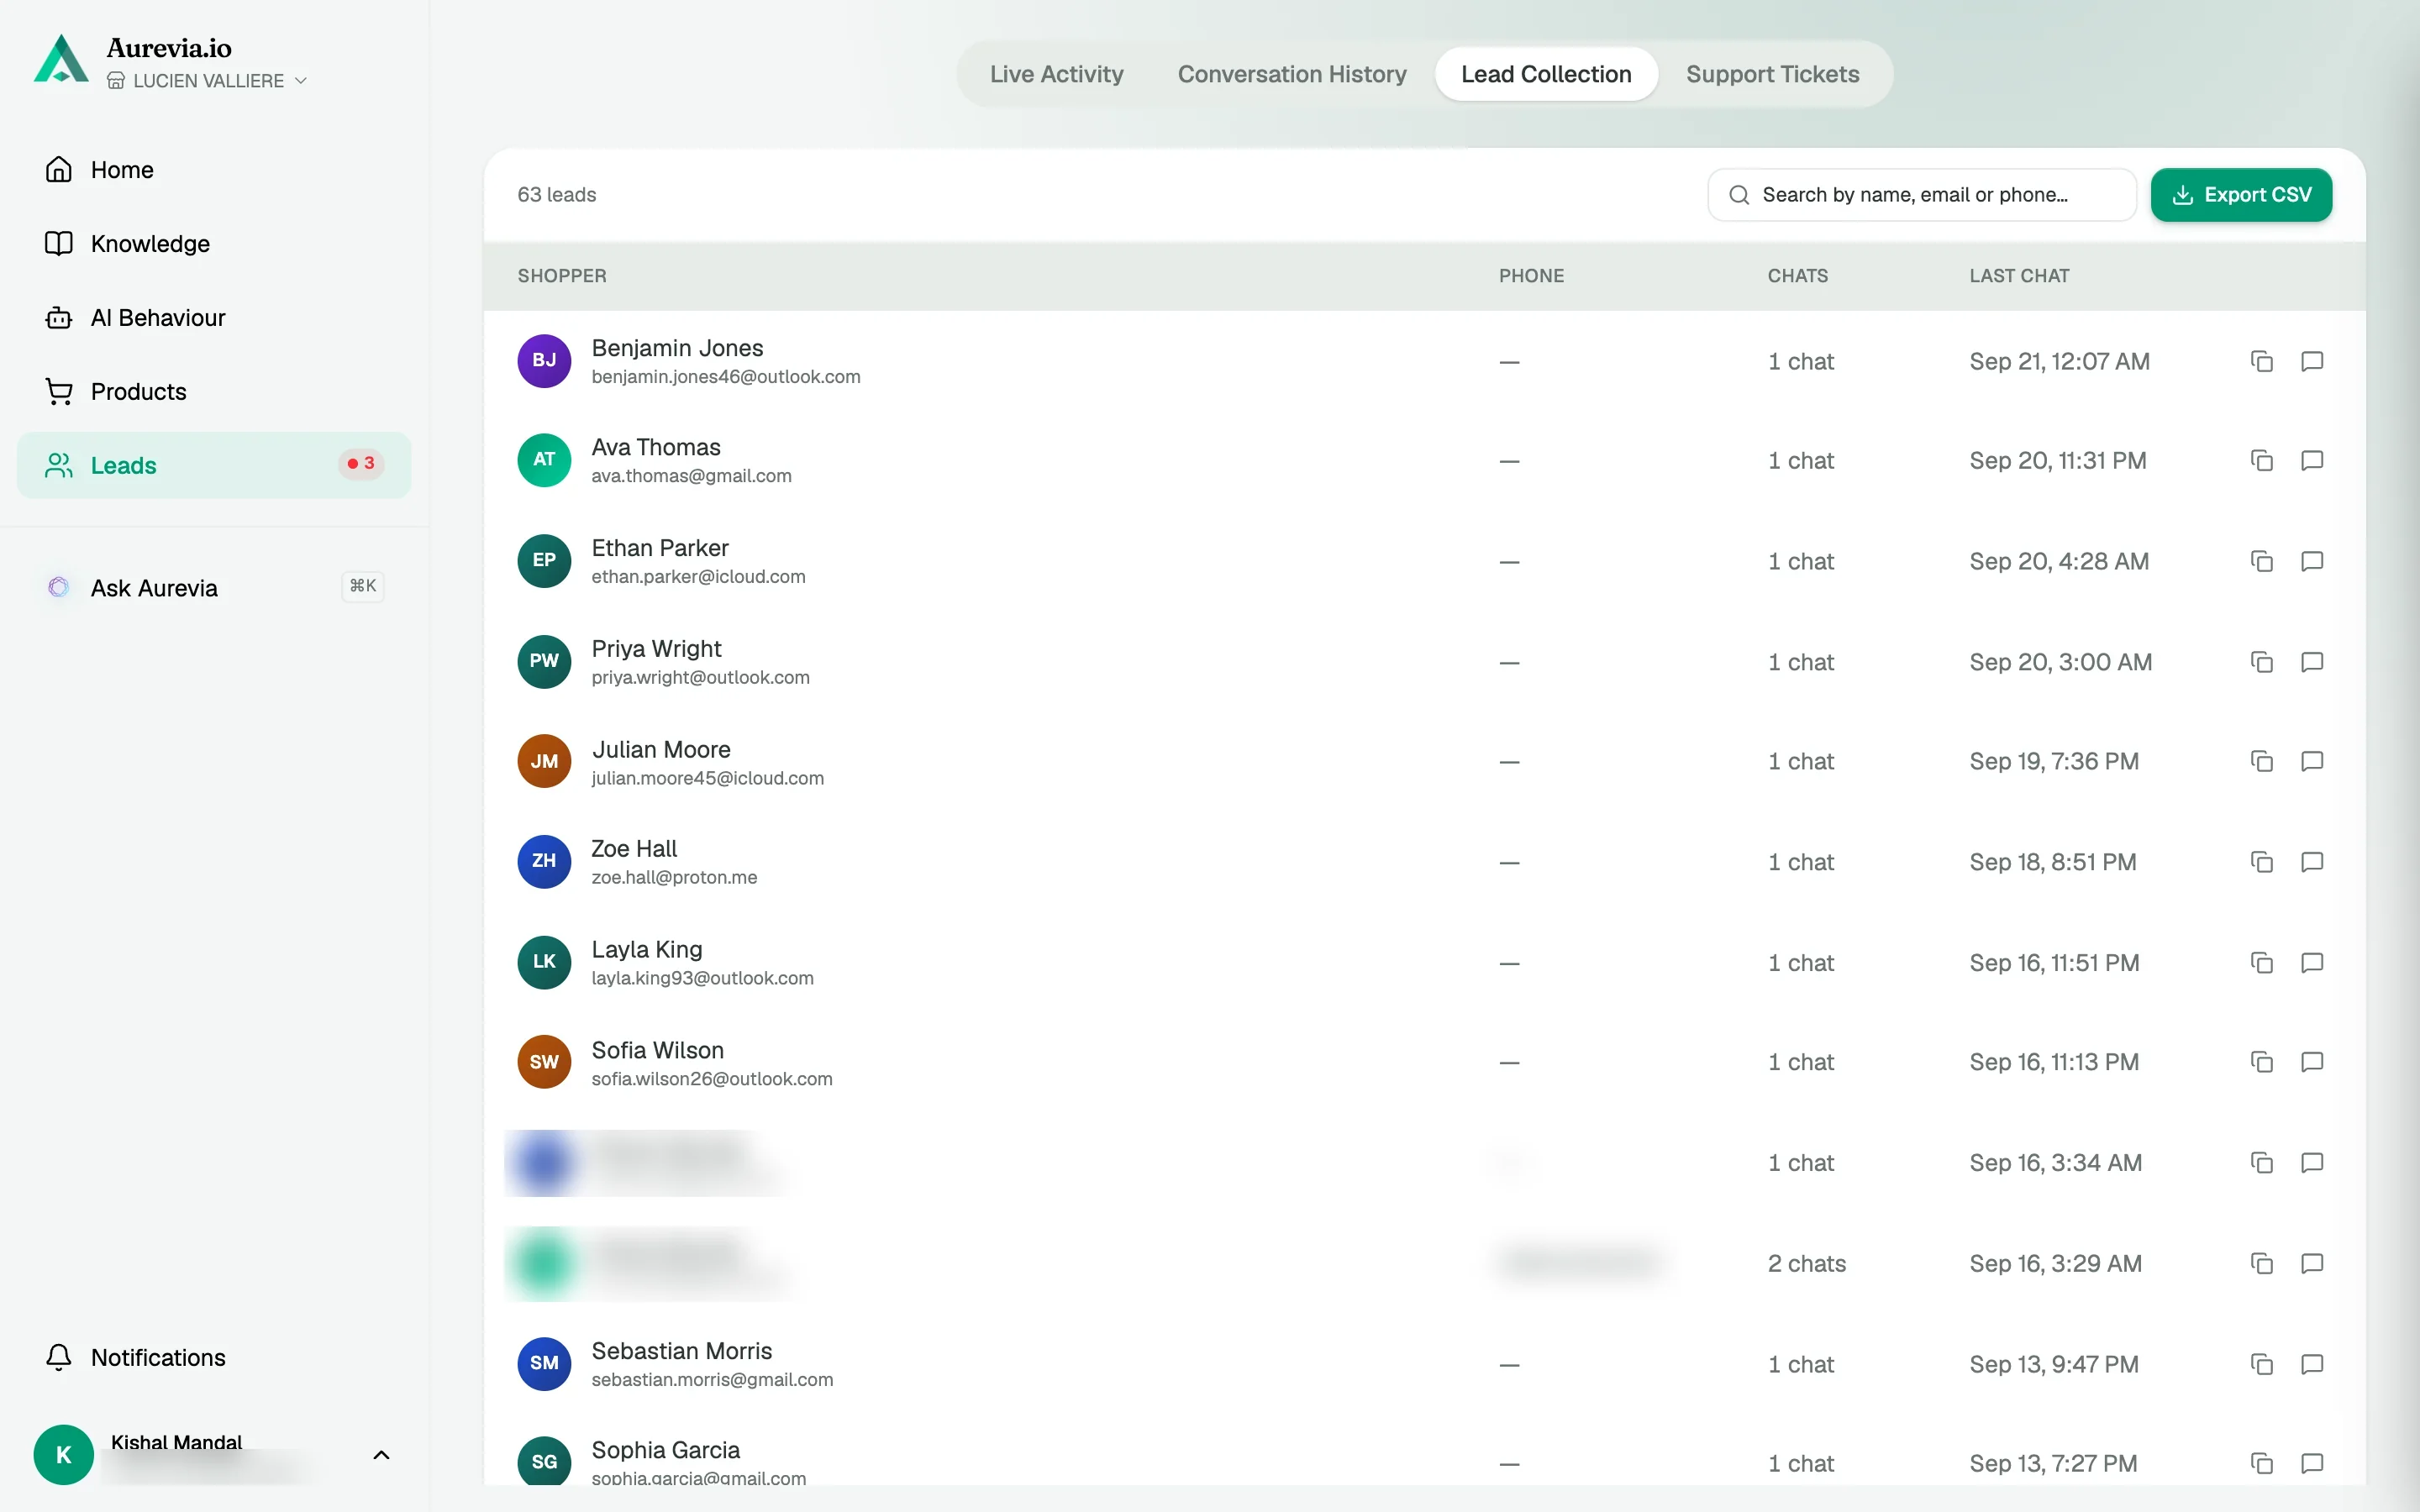
Task: Select the Lead Collection tab
Action: pos(1546,74)
